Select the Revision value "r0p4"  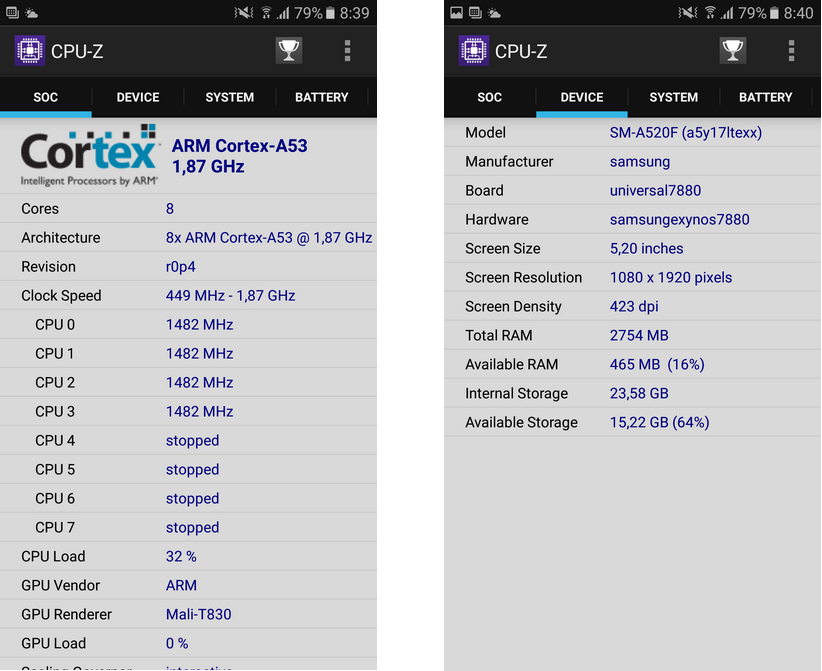[x=181, y=267]
